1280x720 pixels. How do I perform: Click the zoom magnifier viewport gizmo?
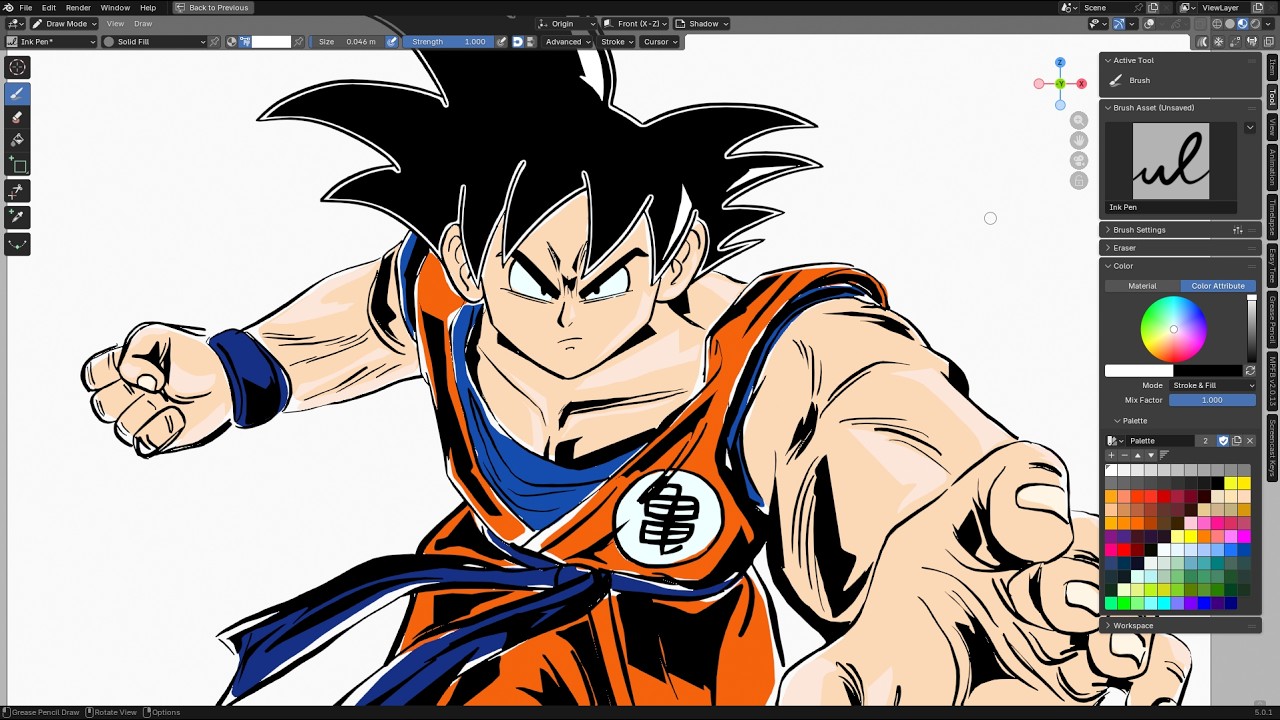(1078, 120)
